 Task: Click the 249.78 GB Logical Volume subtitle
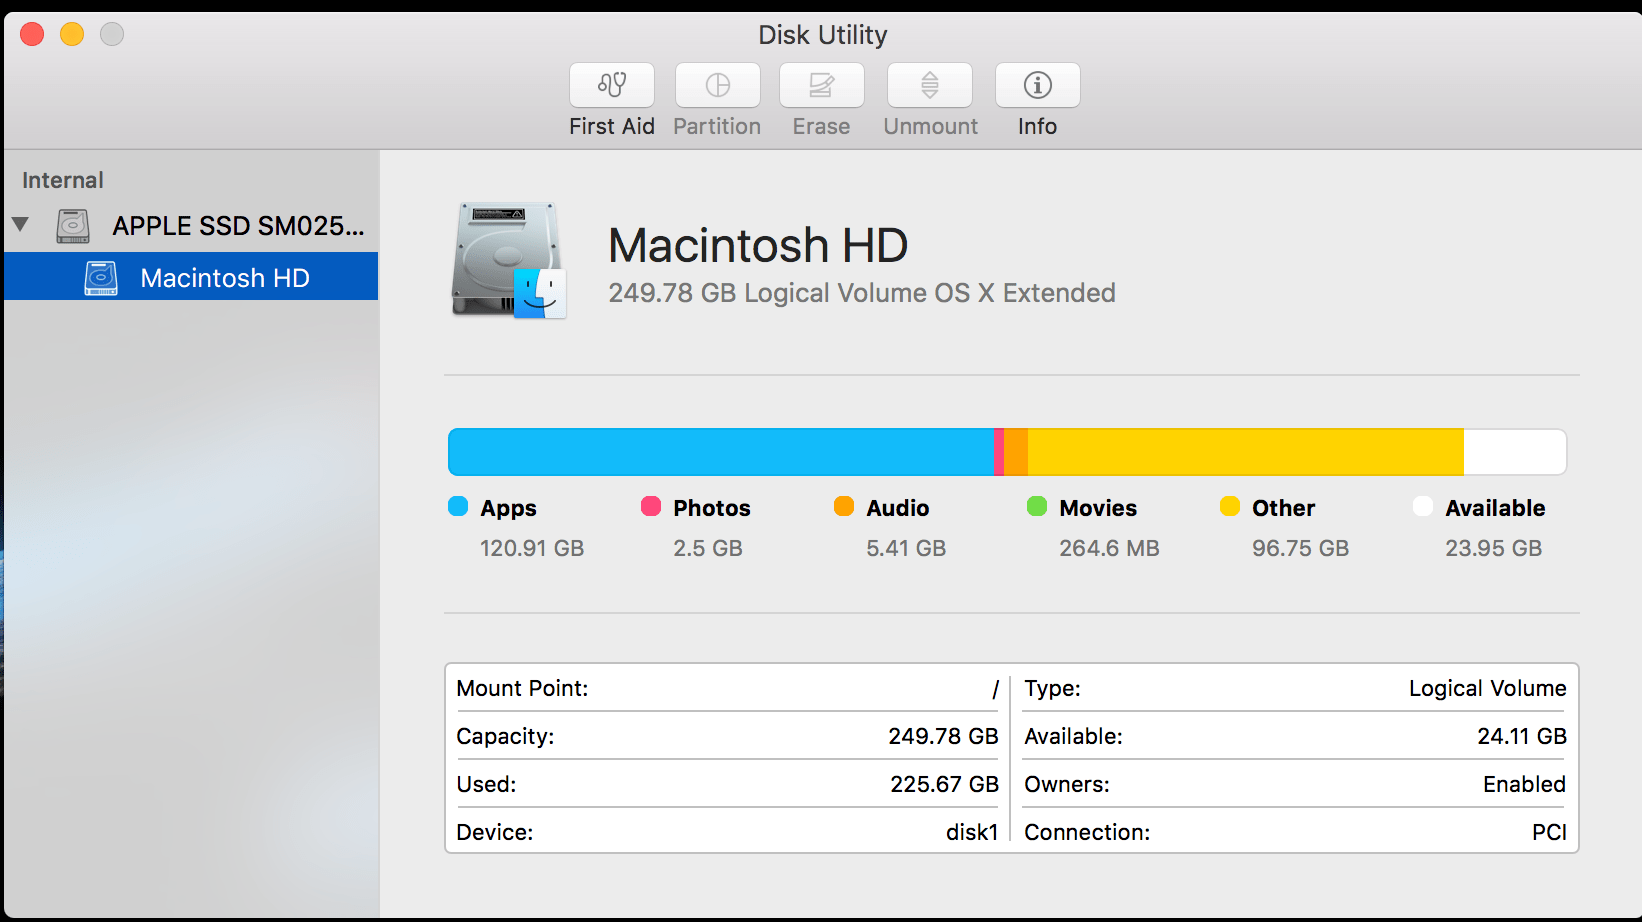[x=862, y=293]
